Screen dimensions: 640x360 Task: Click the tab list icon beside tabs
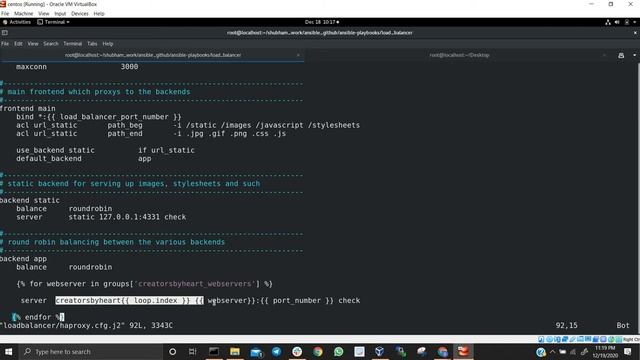click(621, 55)
